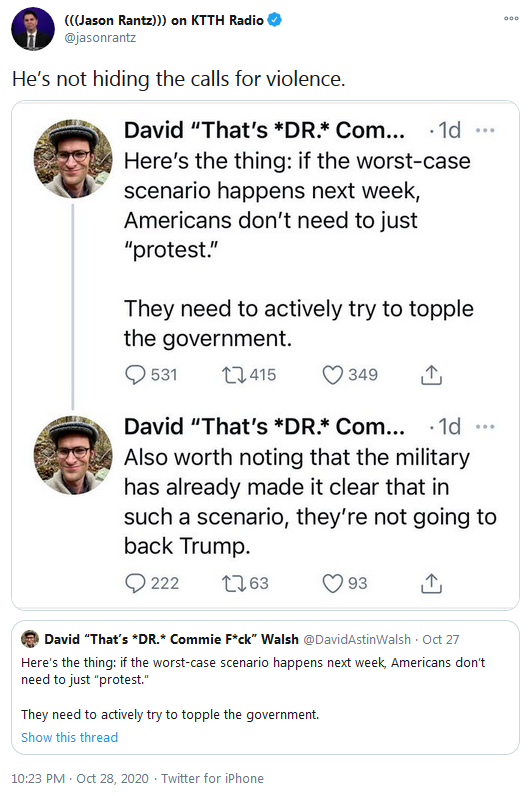Click the share icon on the second embedded tweet

pos(431,583)
